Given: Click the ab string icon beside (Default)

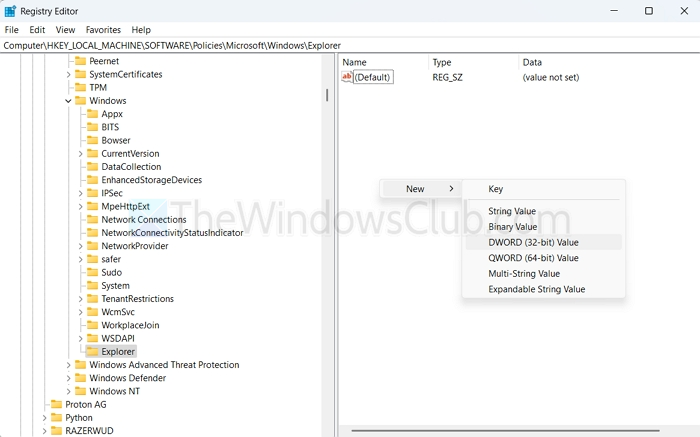Looking at the screenshot, I should coord(347,77).
